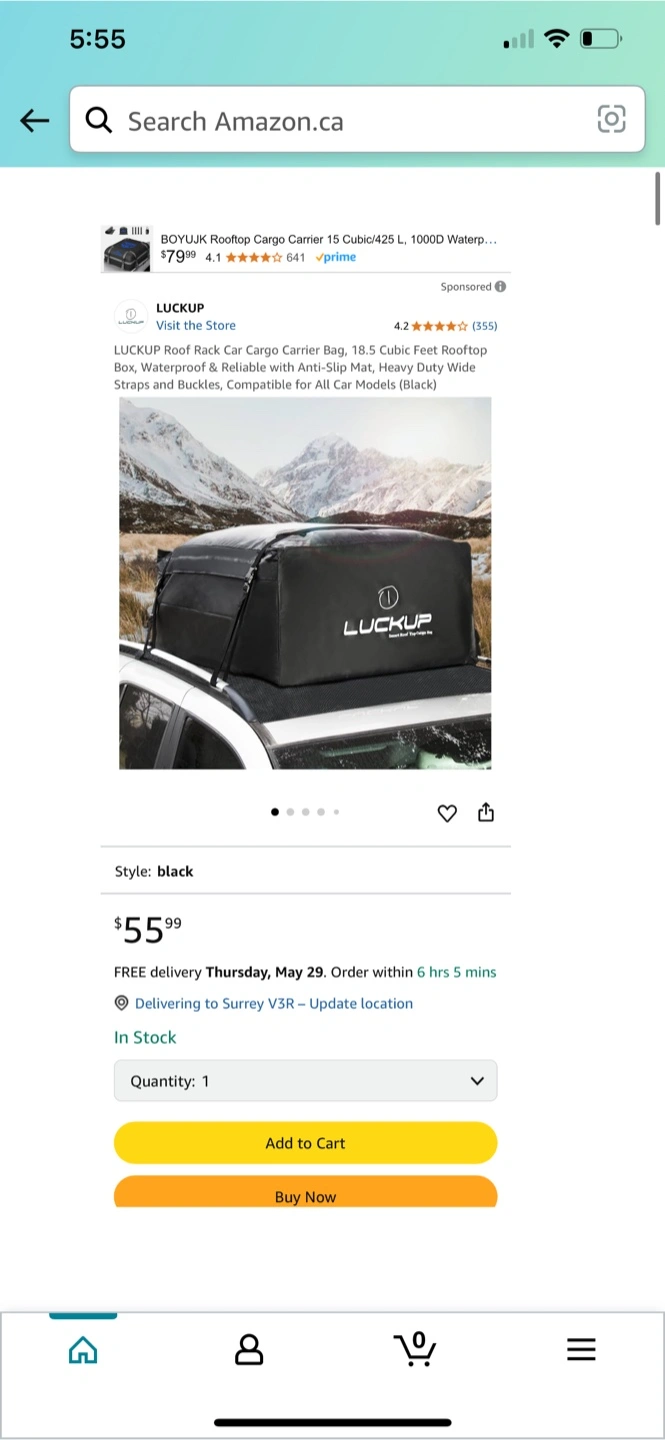Click the Add to Cart button

(305, 1143)
